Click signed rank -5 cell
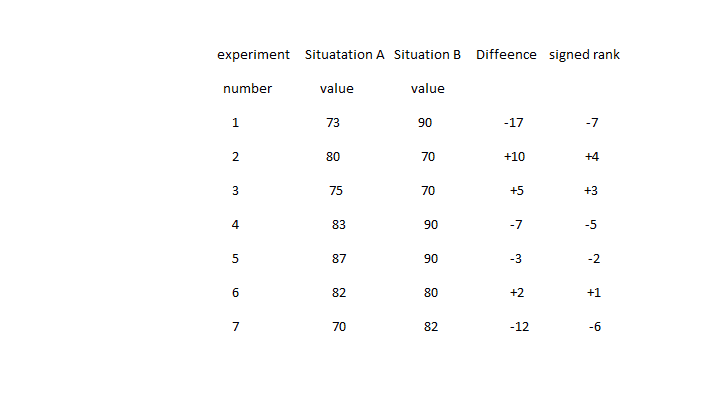This screenshot has width=718, height=400. point(591,225)
